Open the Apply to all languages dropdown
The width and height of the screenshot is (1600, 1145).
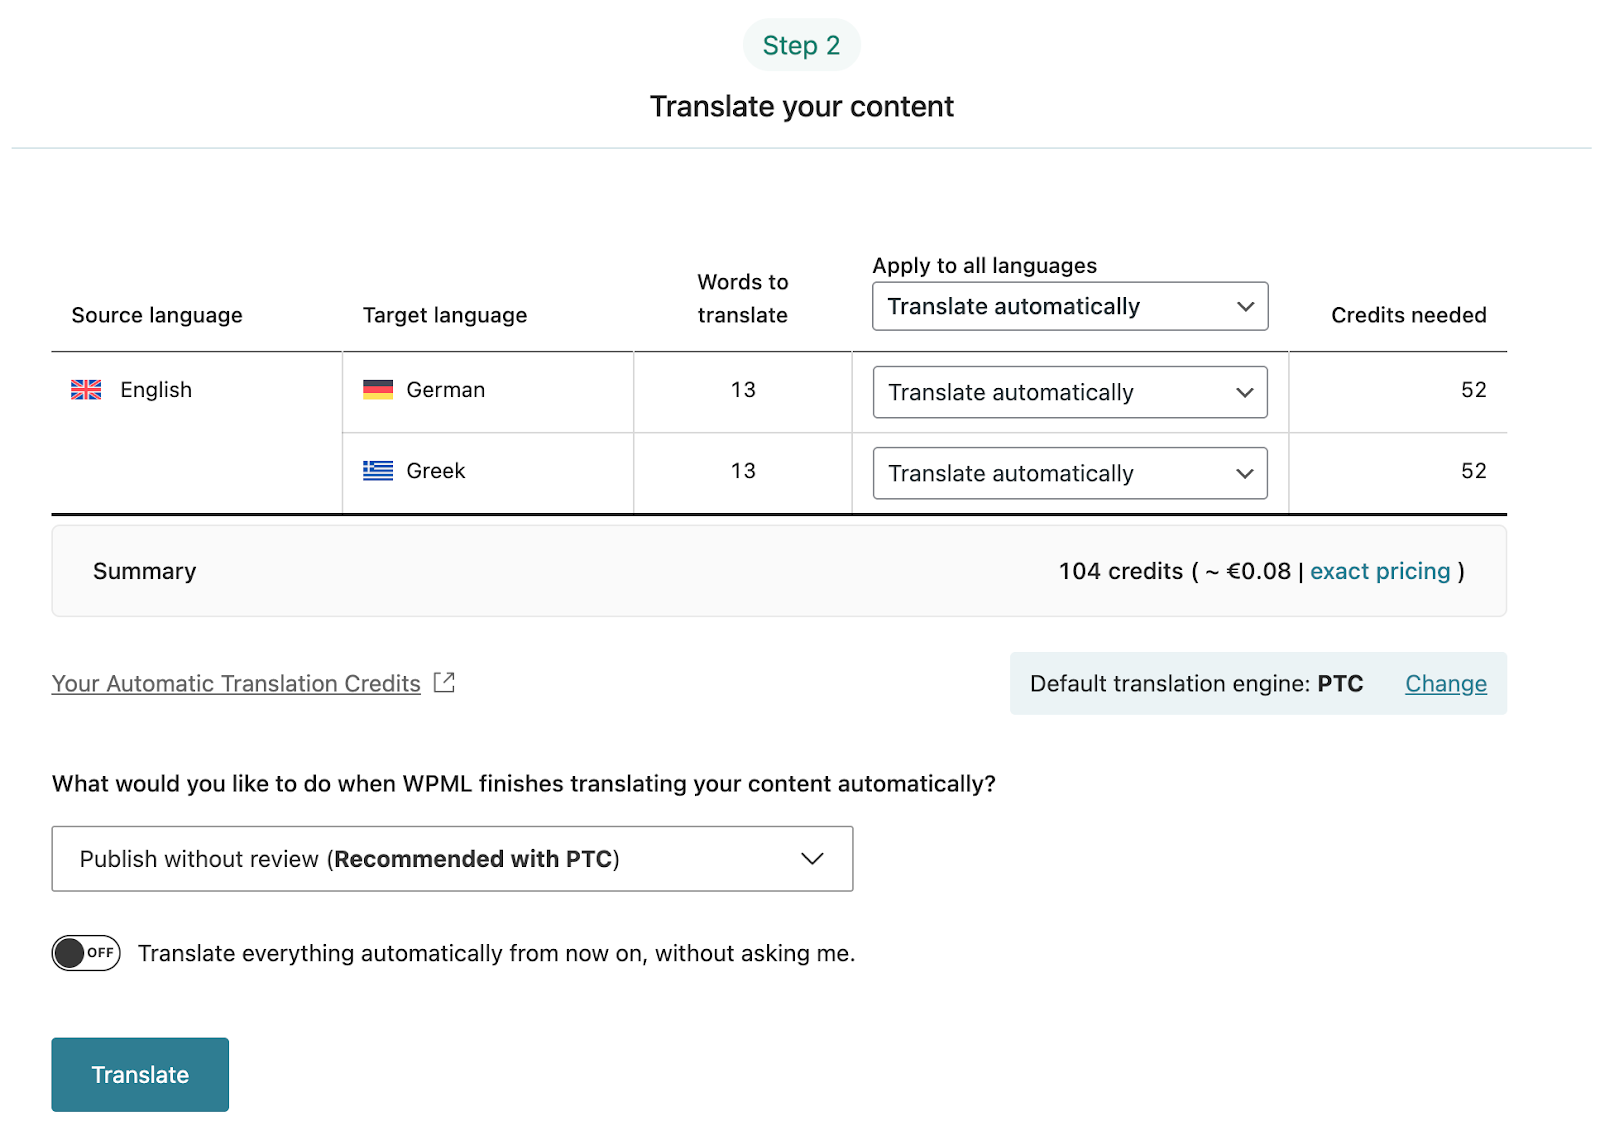1069,307
